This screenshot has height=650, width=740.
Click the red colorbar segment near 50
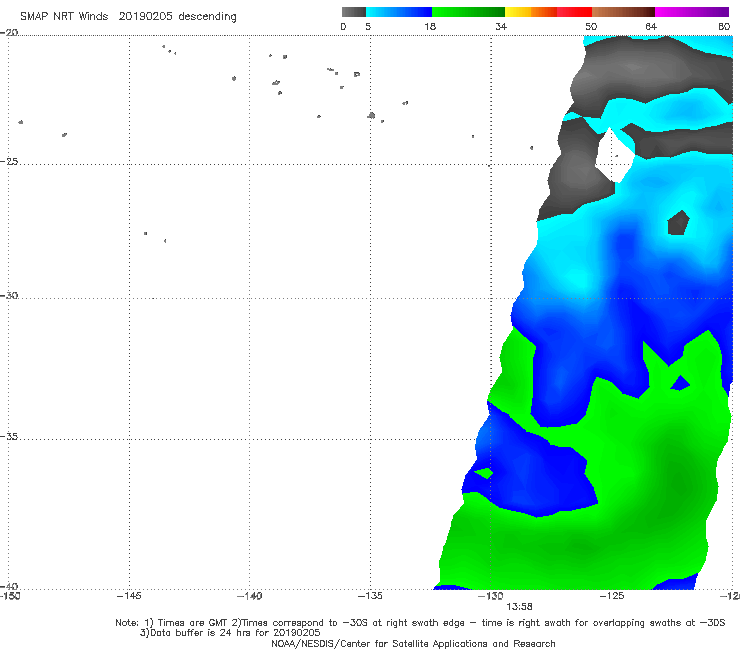pos(574,12)
